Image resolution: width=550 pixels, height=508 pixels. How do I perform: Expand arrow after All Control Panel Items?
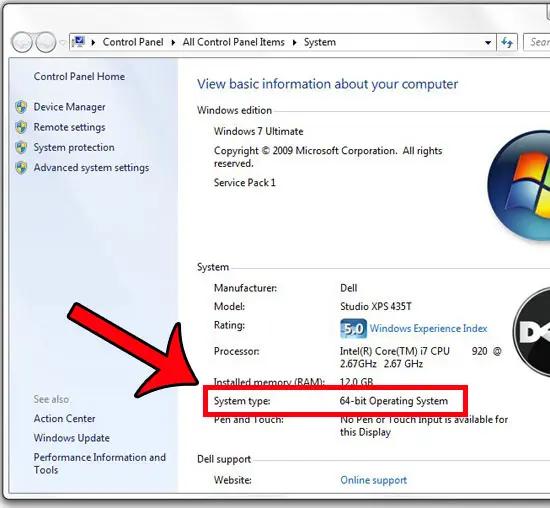click(294, 42)
